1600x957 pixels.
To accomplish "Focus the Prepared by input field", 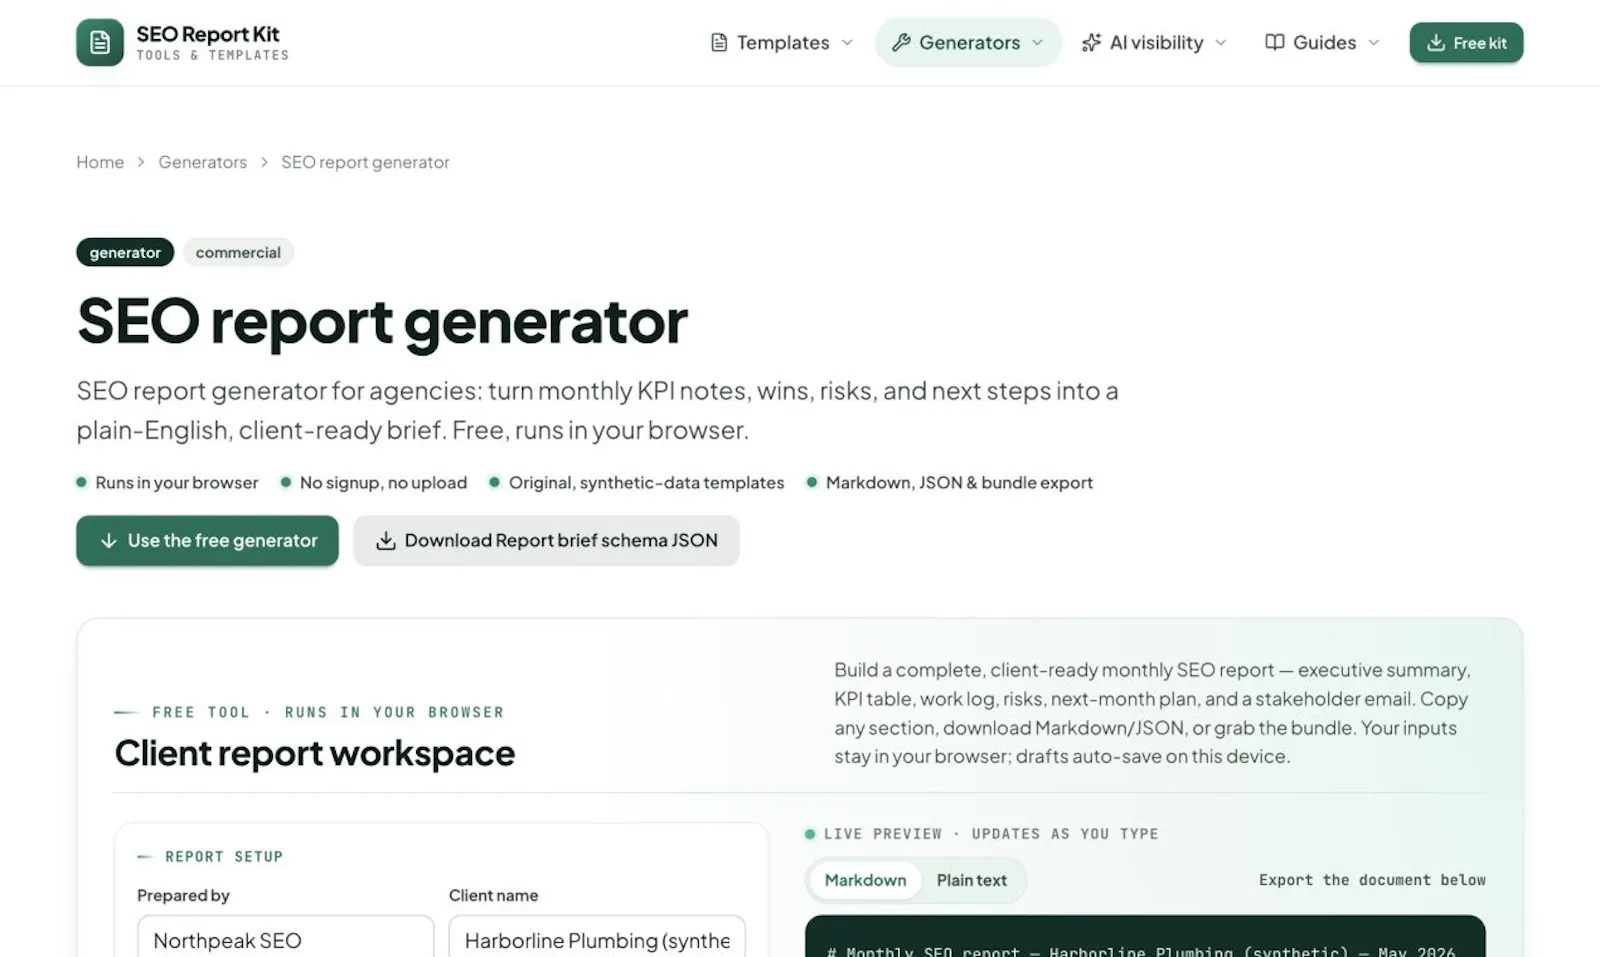I will pyautogui.click(x=285, y=937).
